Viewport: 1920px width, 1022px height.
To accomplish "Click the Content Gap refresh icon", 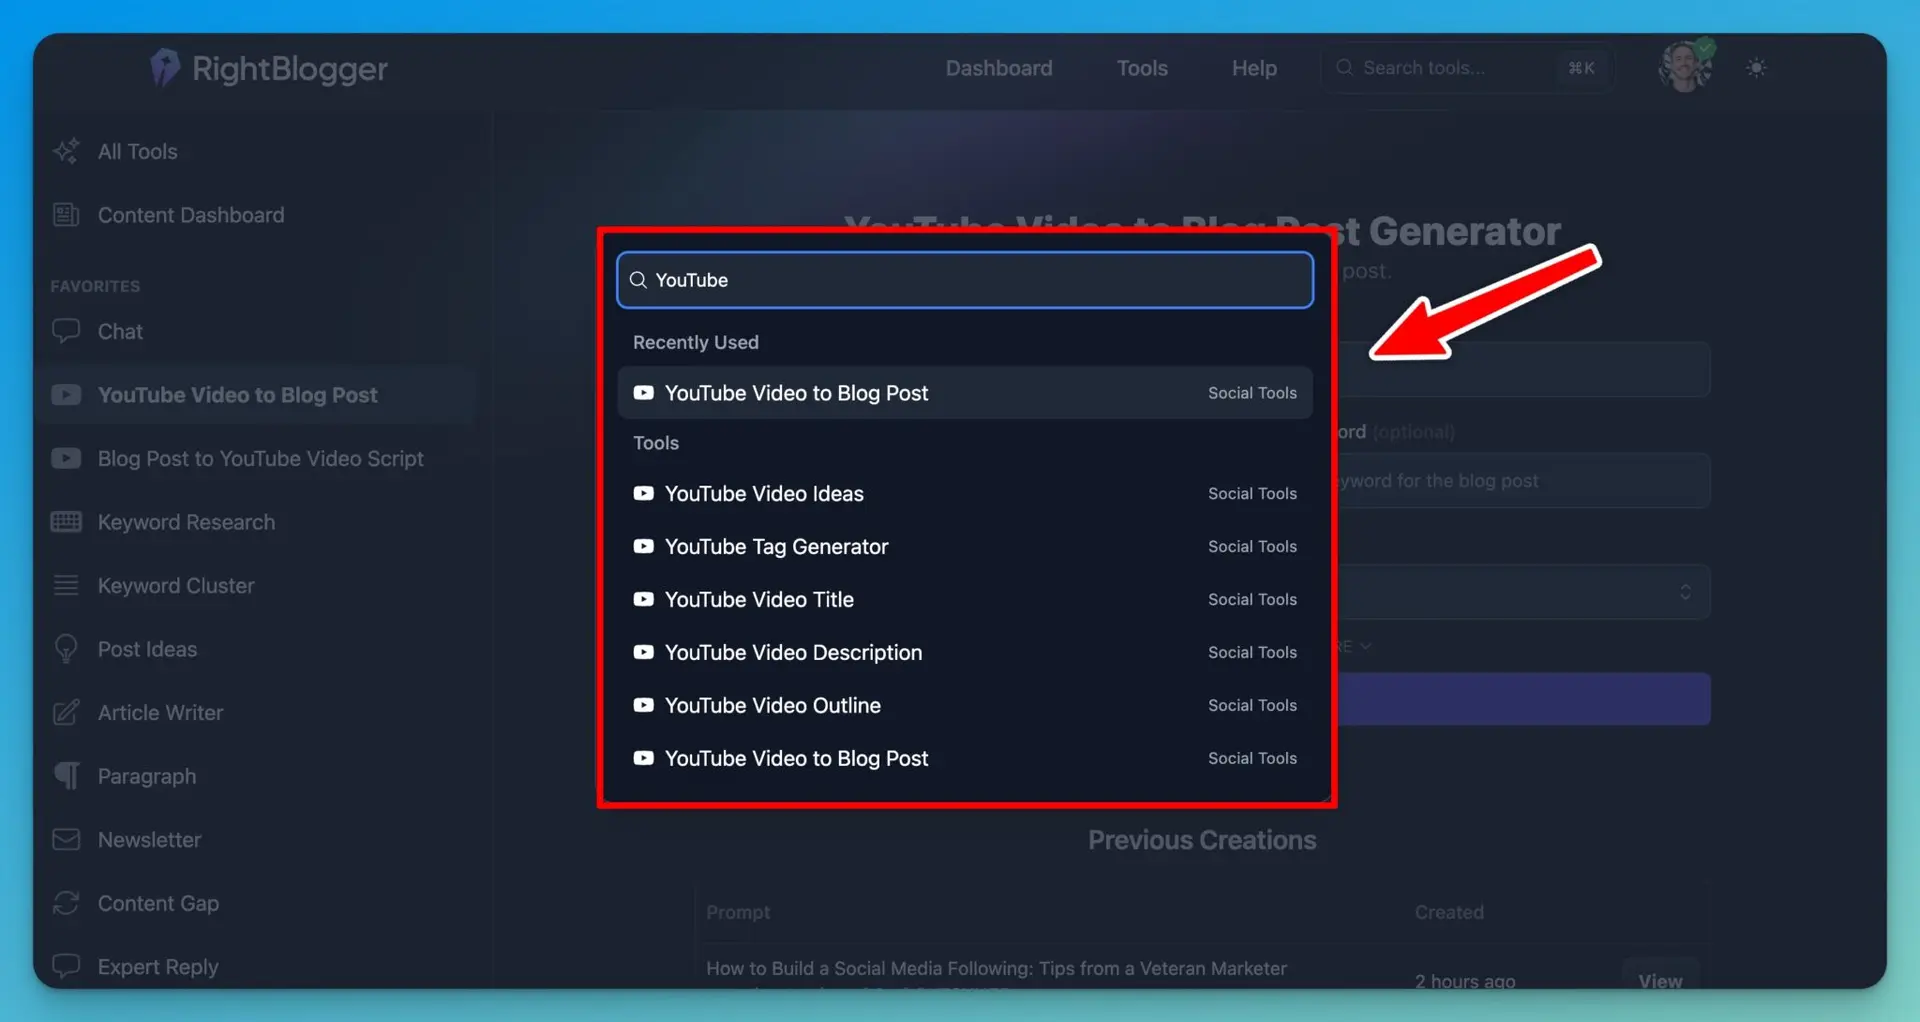I will click(x=66, y=903).
